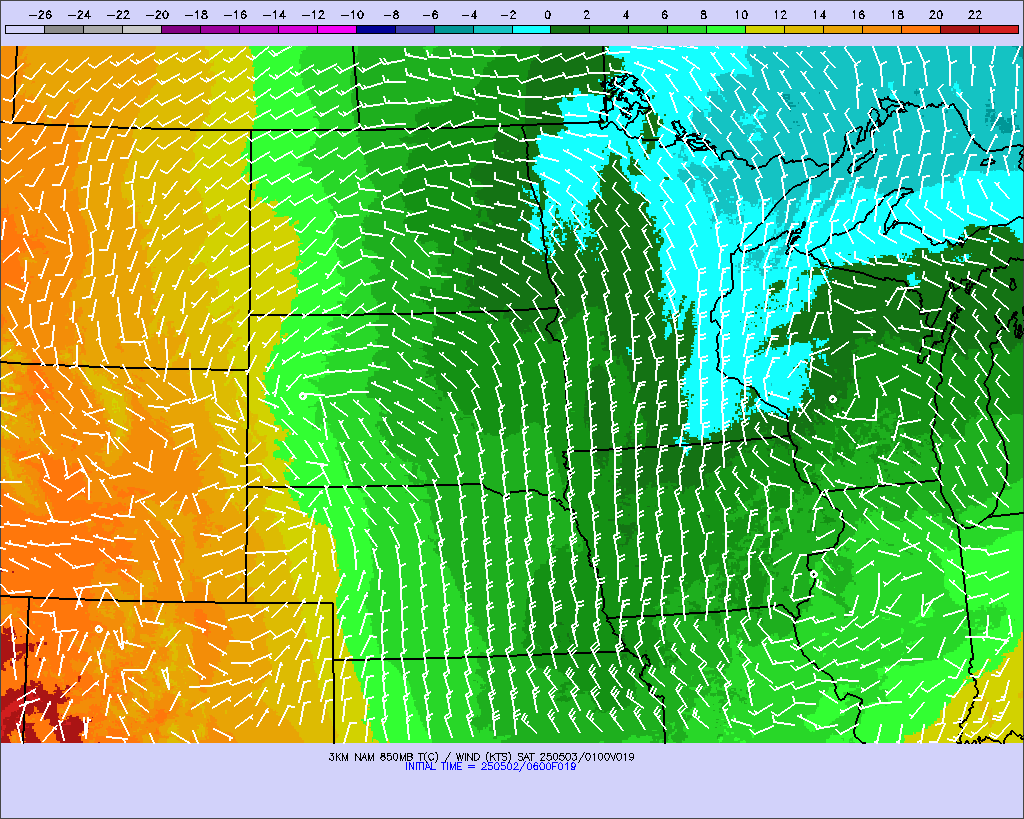Click the station circle marker on Iowa-Illinois border

pyautogui.click(x=814, y=575)
